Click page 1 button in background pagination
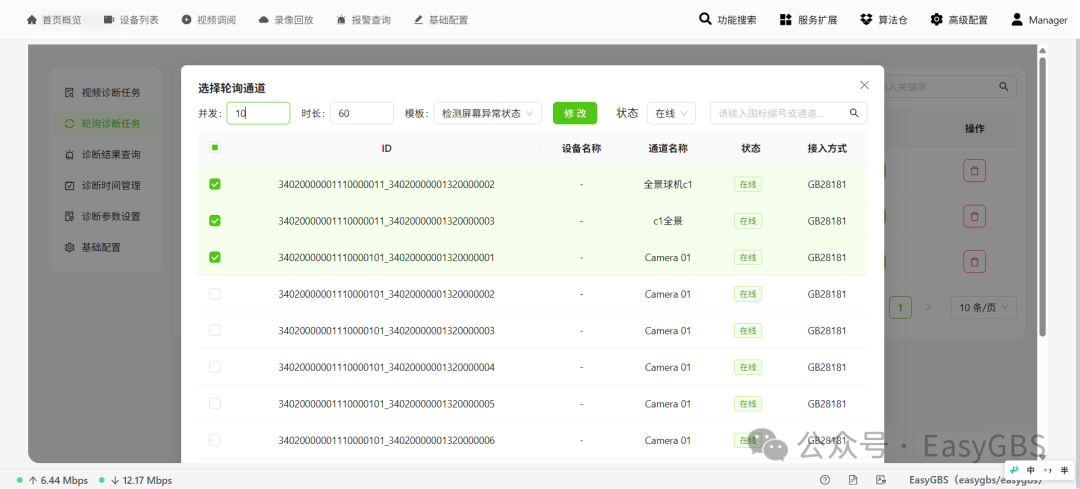This screenshot has height=489, width=1080. point(900,307)
